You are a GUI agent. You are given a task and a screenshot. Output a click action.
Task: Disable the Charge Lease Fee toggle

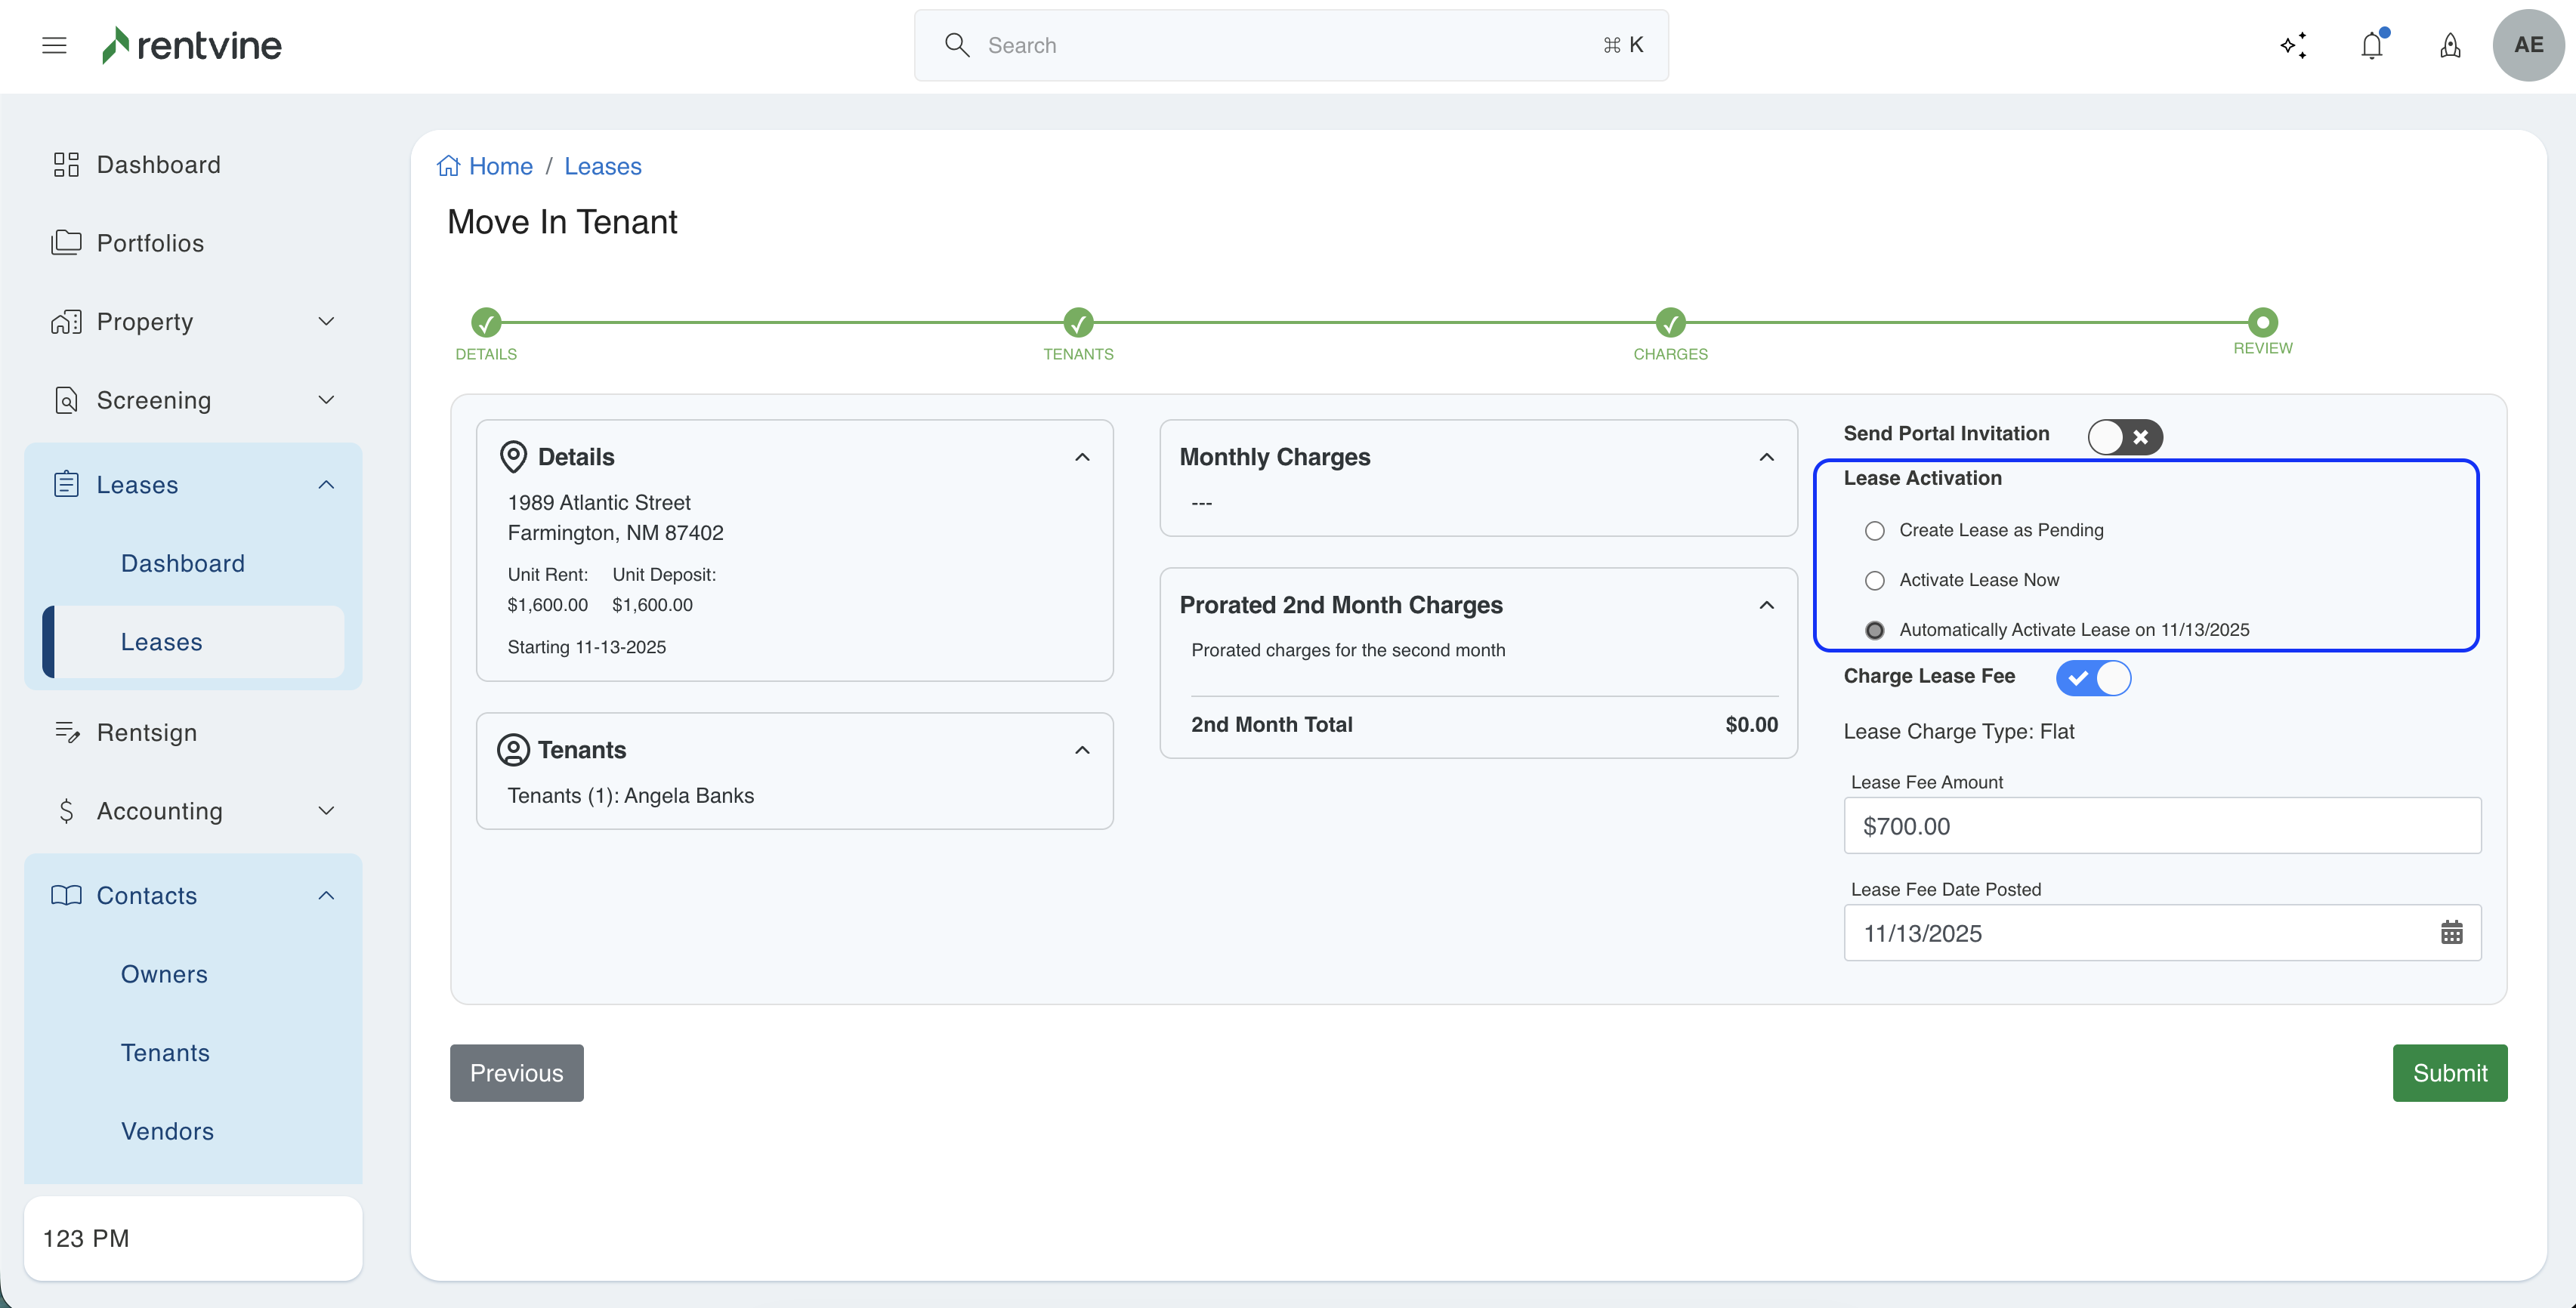click(2093, 678)
